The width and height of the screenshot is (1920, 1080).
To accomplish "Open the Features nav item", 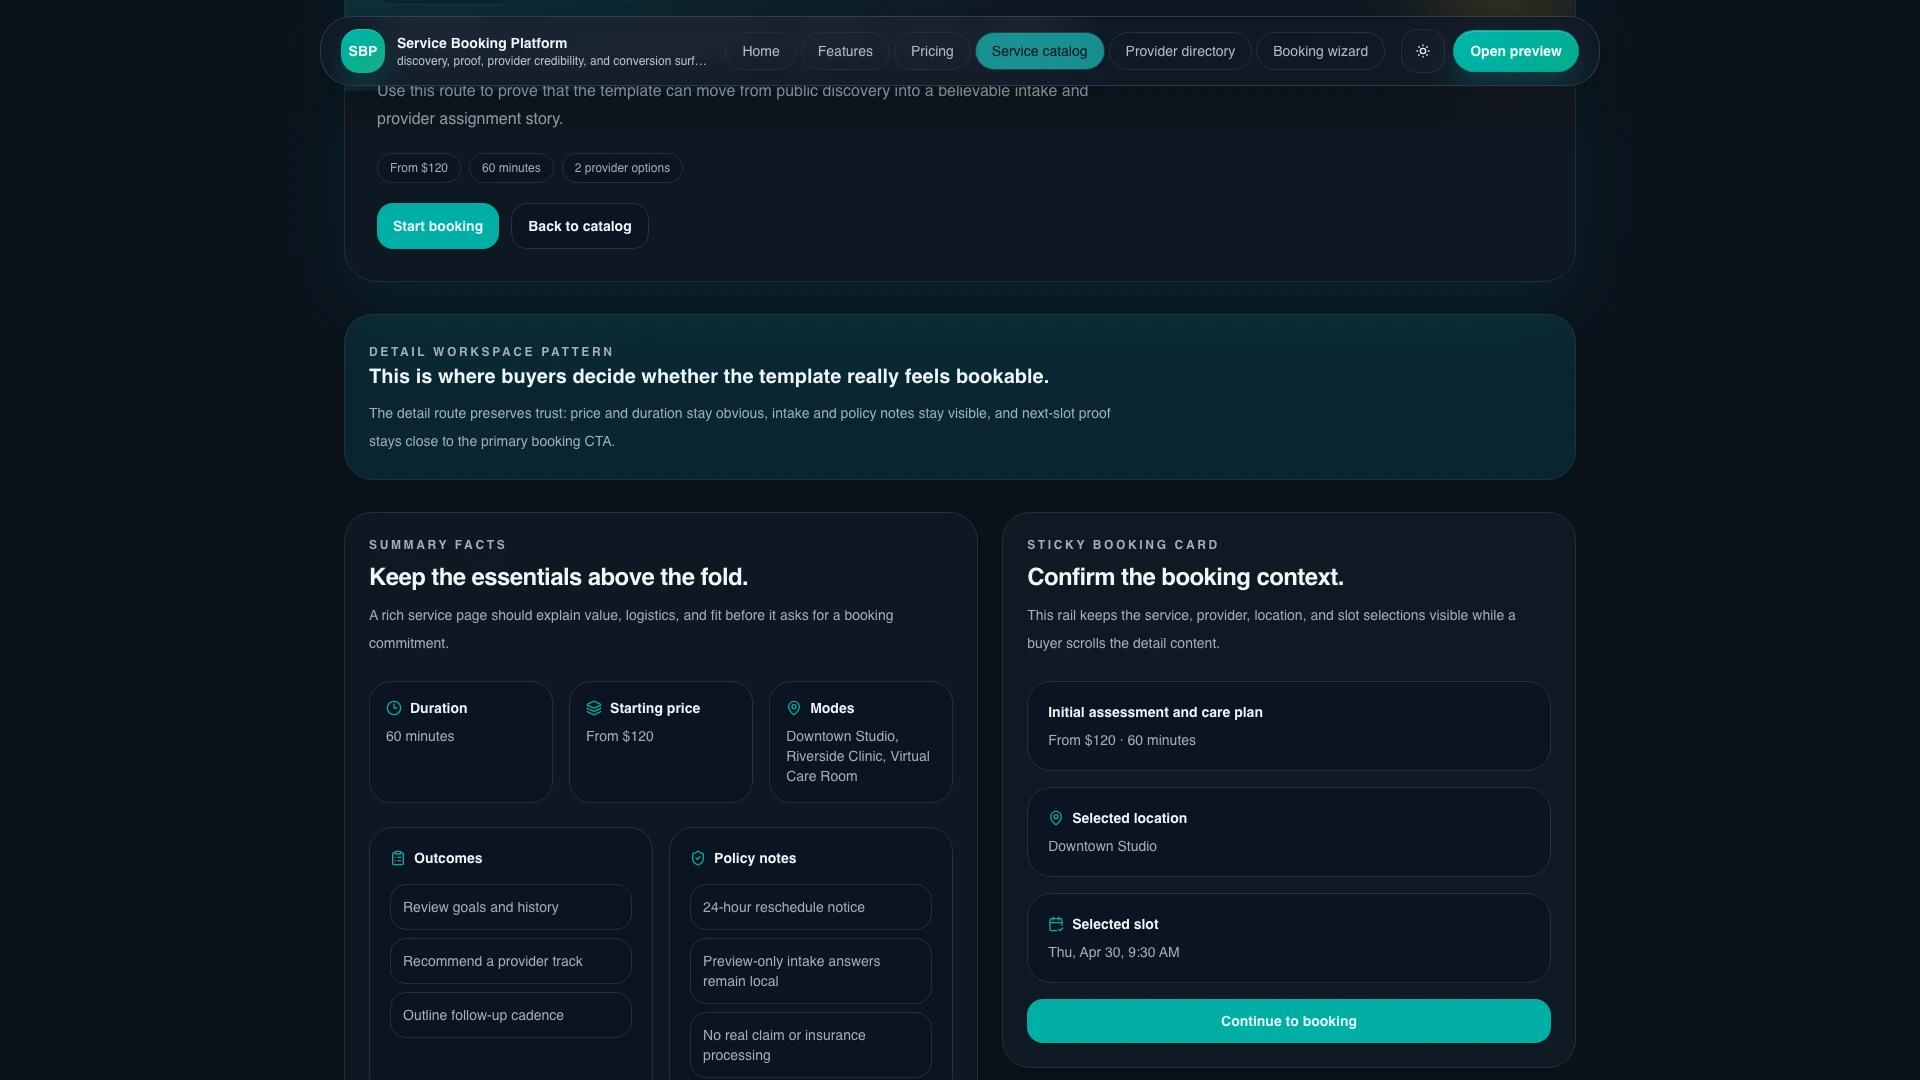I will 845,51.
